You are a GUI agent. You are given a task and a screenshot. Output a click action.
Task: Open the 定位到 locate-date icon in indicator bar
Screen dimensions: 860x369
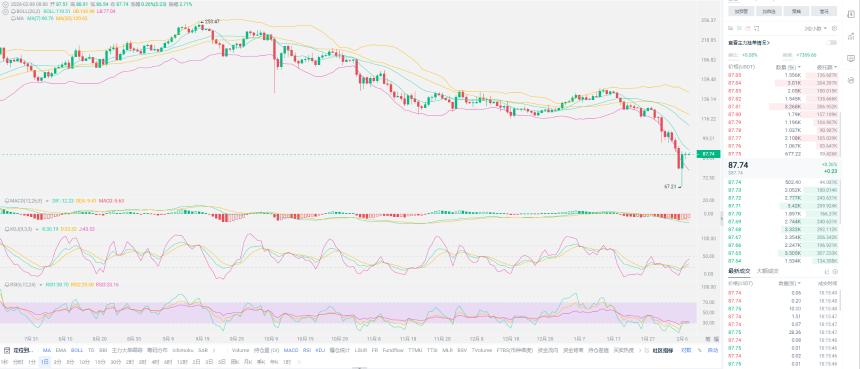(x=7, y=350)
